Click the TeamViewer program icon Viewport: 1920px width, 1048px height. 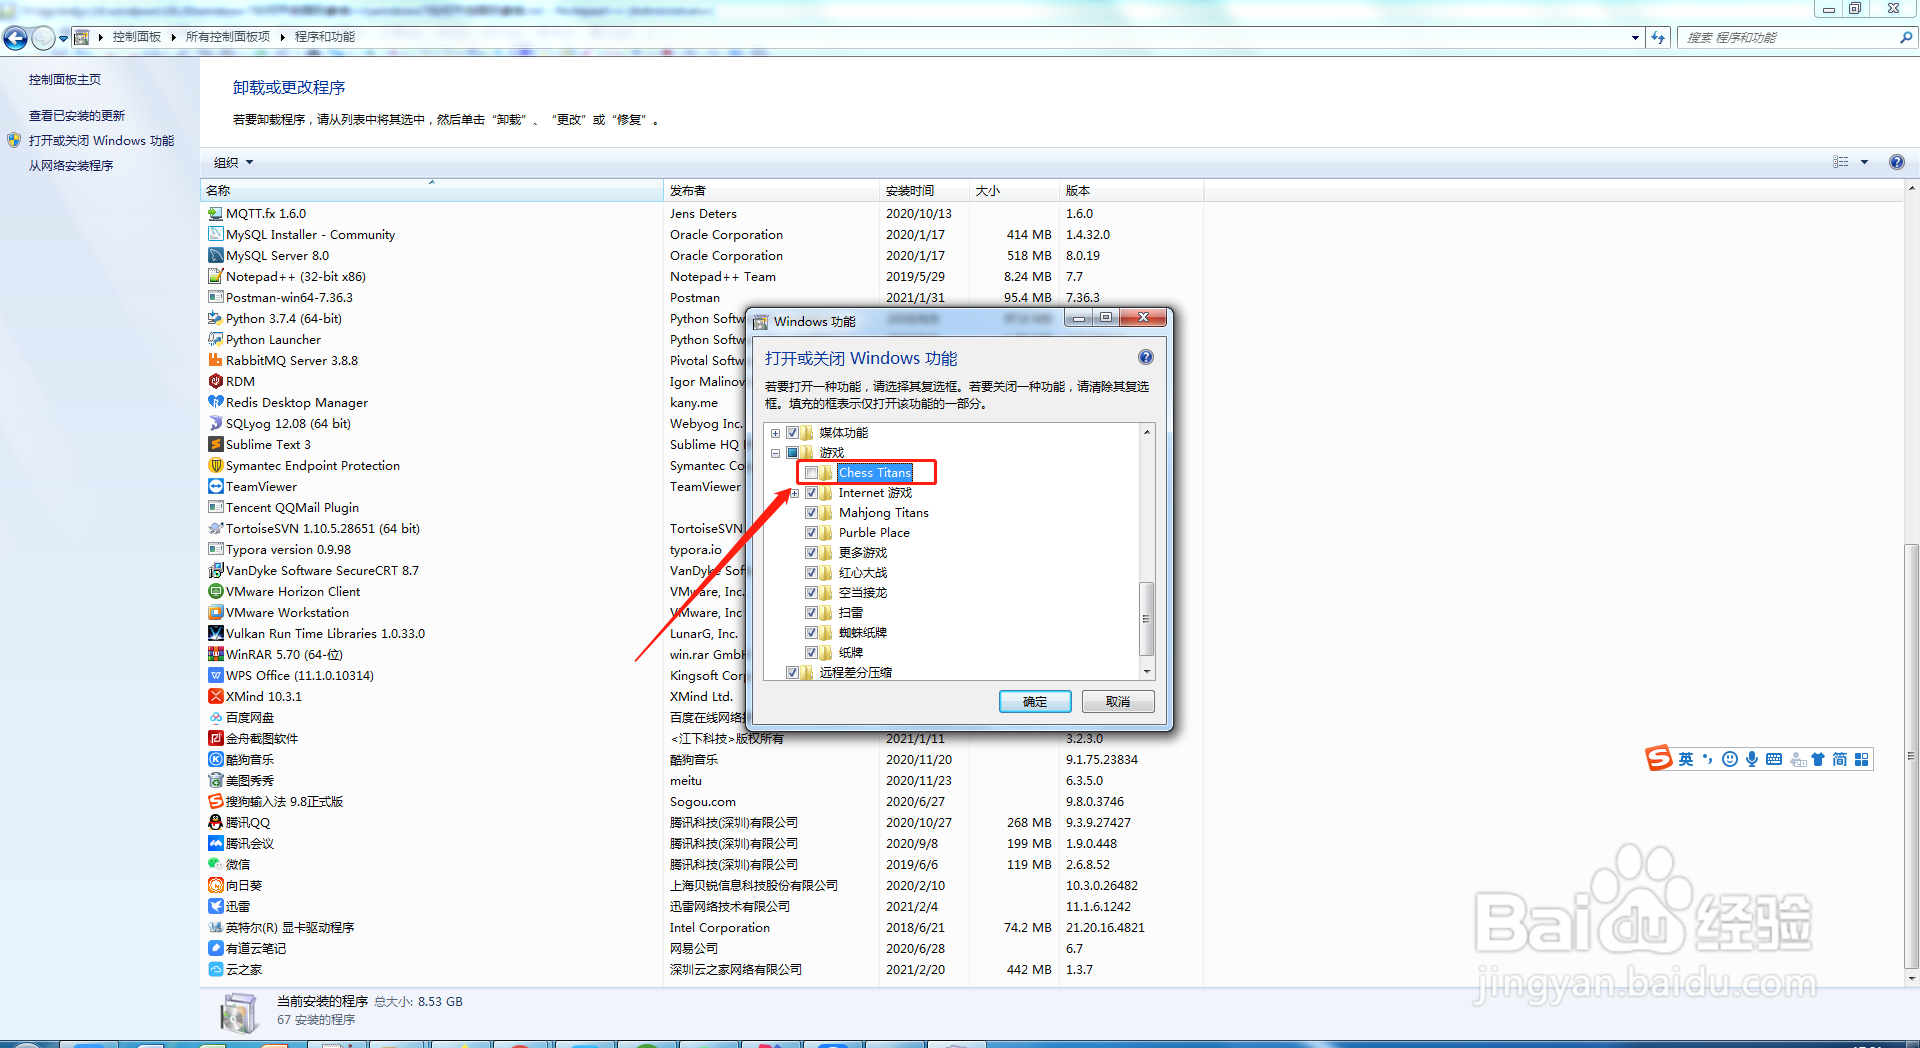215,487
